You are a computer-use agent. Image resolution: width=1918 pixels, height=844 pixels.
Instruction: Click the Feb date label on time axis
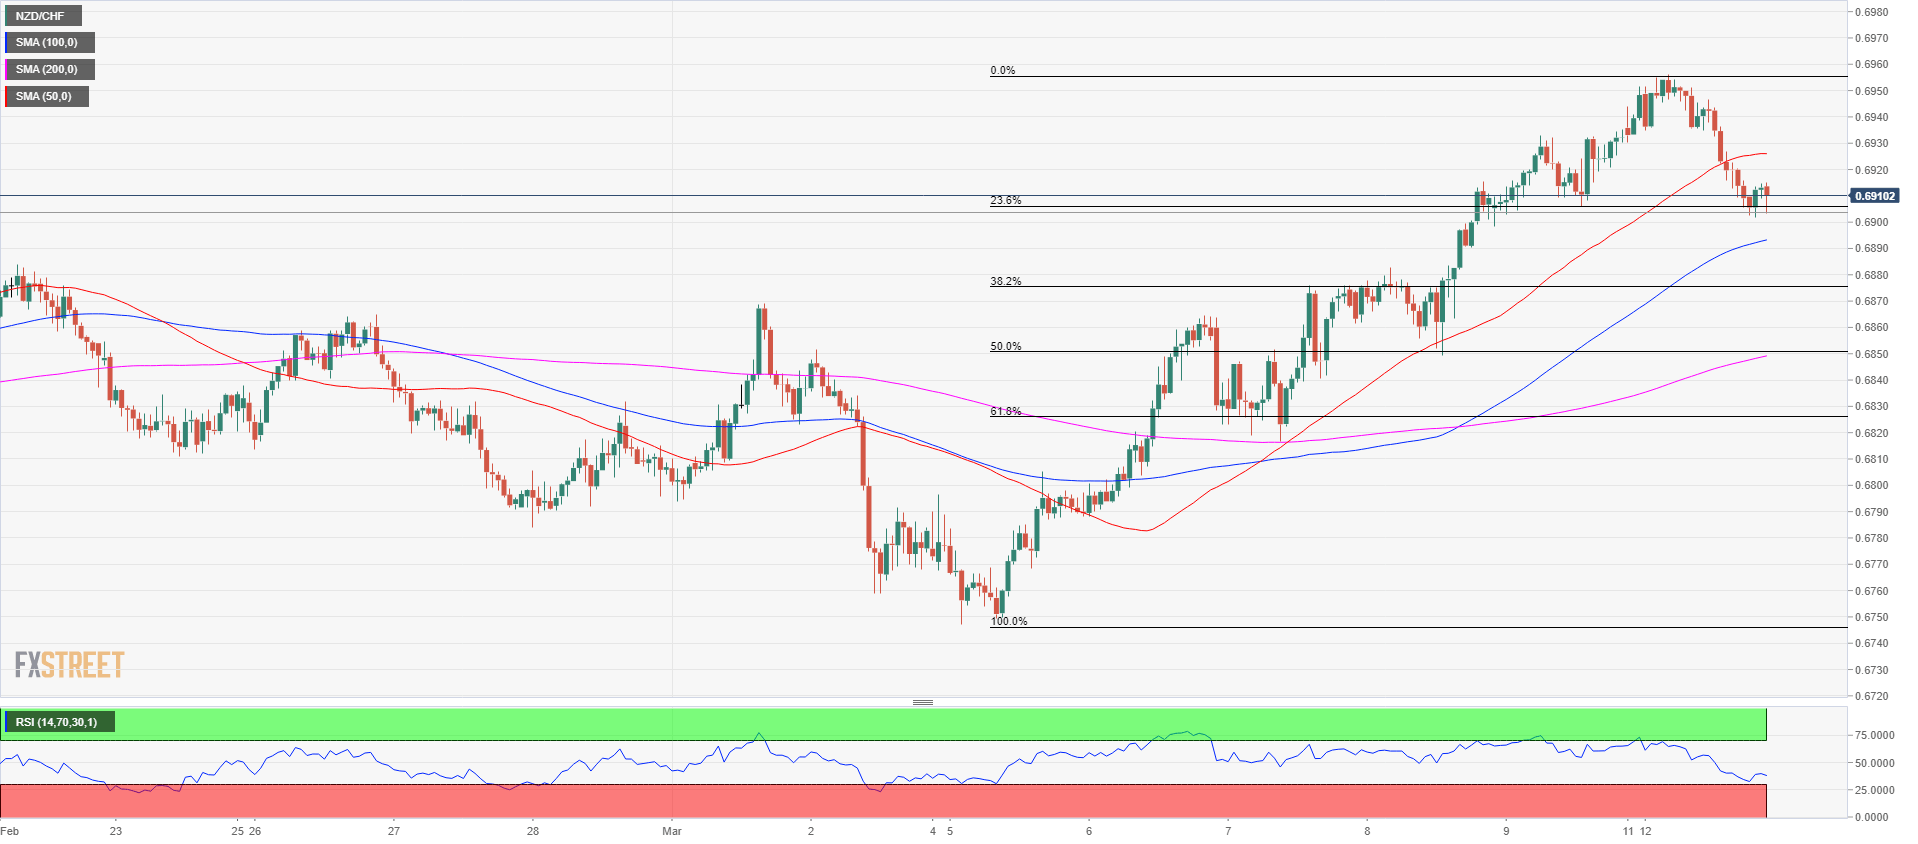(x=10, y=831)
